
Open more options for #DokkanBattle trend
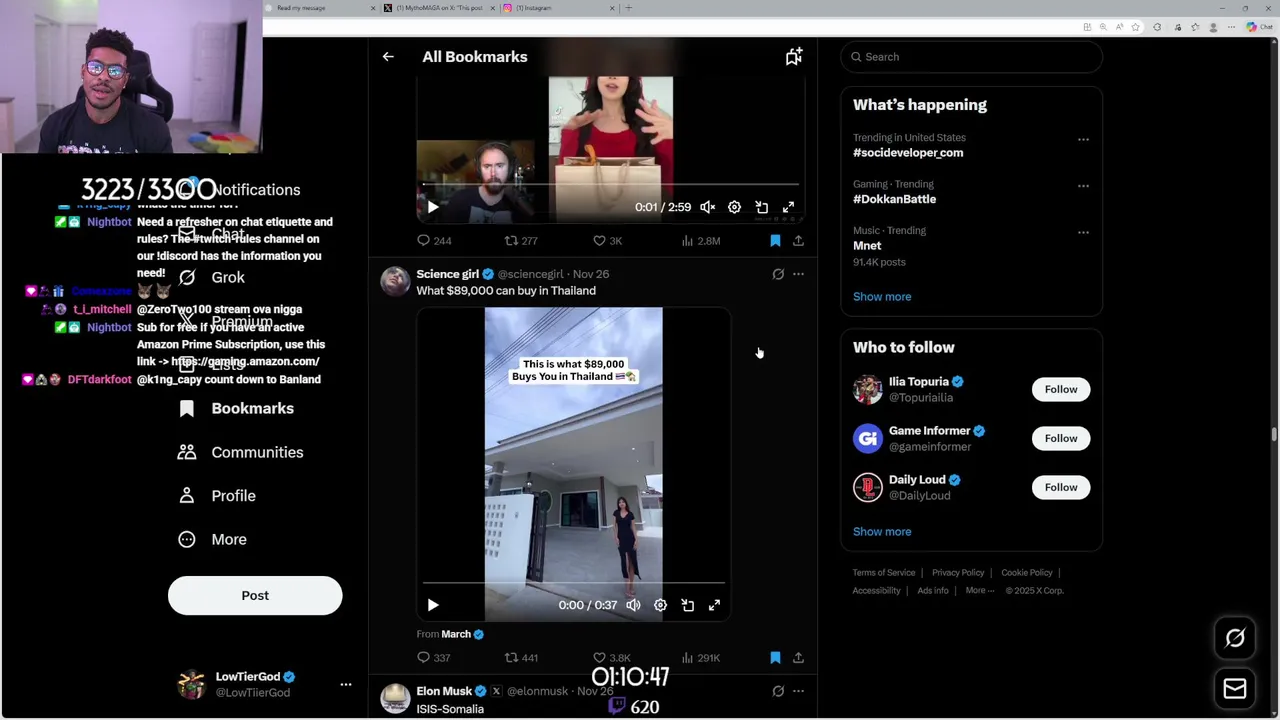pyautogui.click(x=1083, y=186)
